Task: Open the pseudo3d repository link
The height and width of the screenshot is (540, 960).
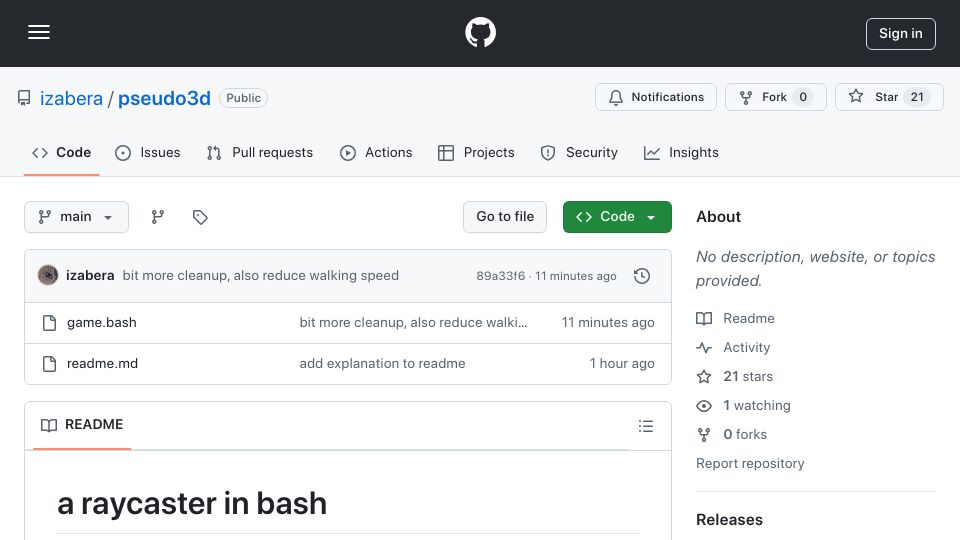Action: [164, 98]
